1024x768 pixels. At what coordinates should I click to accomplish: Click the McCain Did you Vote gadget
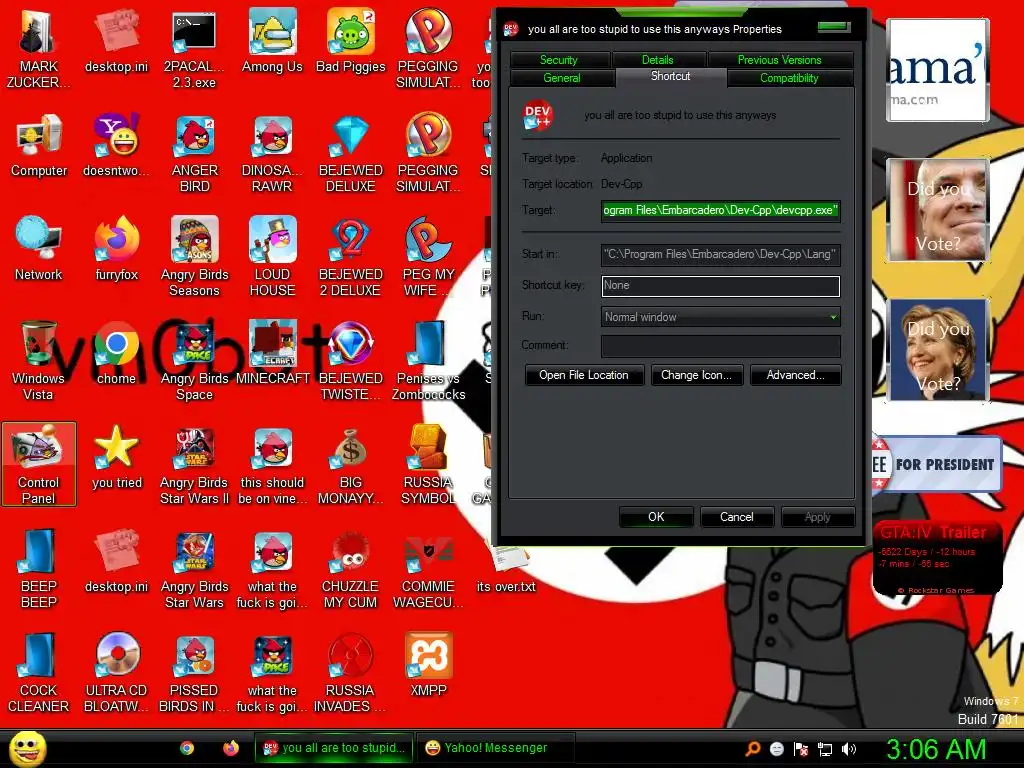(938, 210)
